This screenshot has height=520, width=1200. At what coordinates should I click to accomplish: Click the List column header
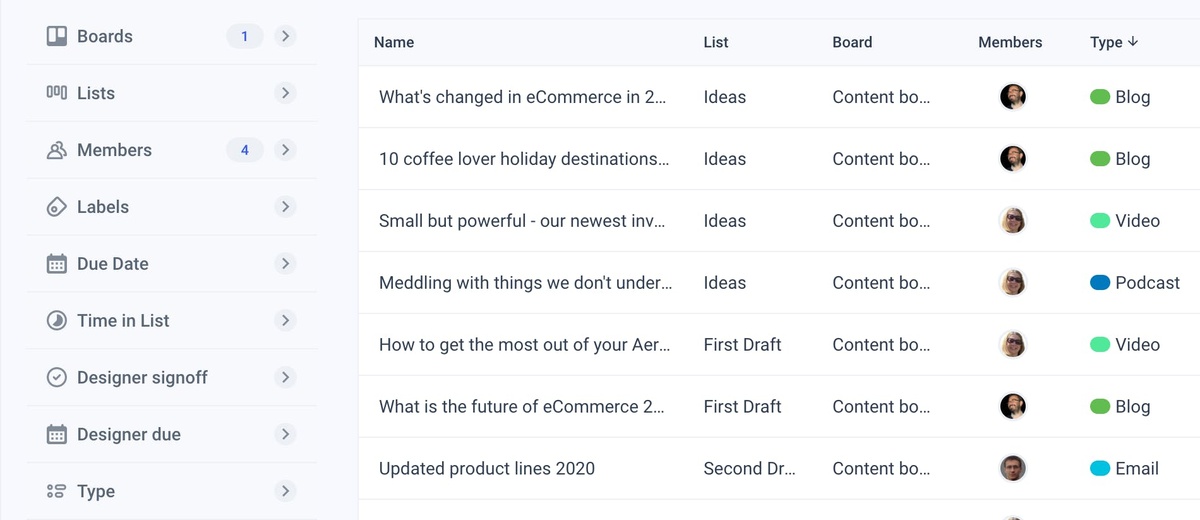click(x=716, y=42)
